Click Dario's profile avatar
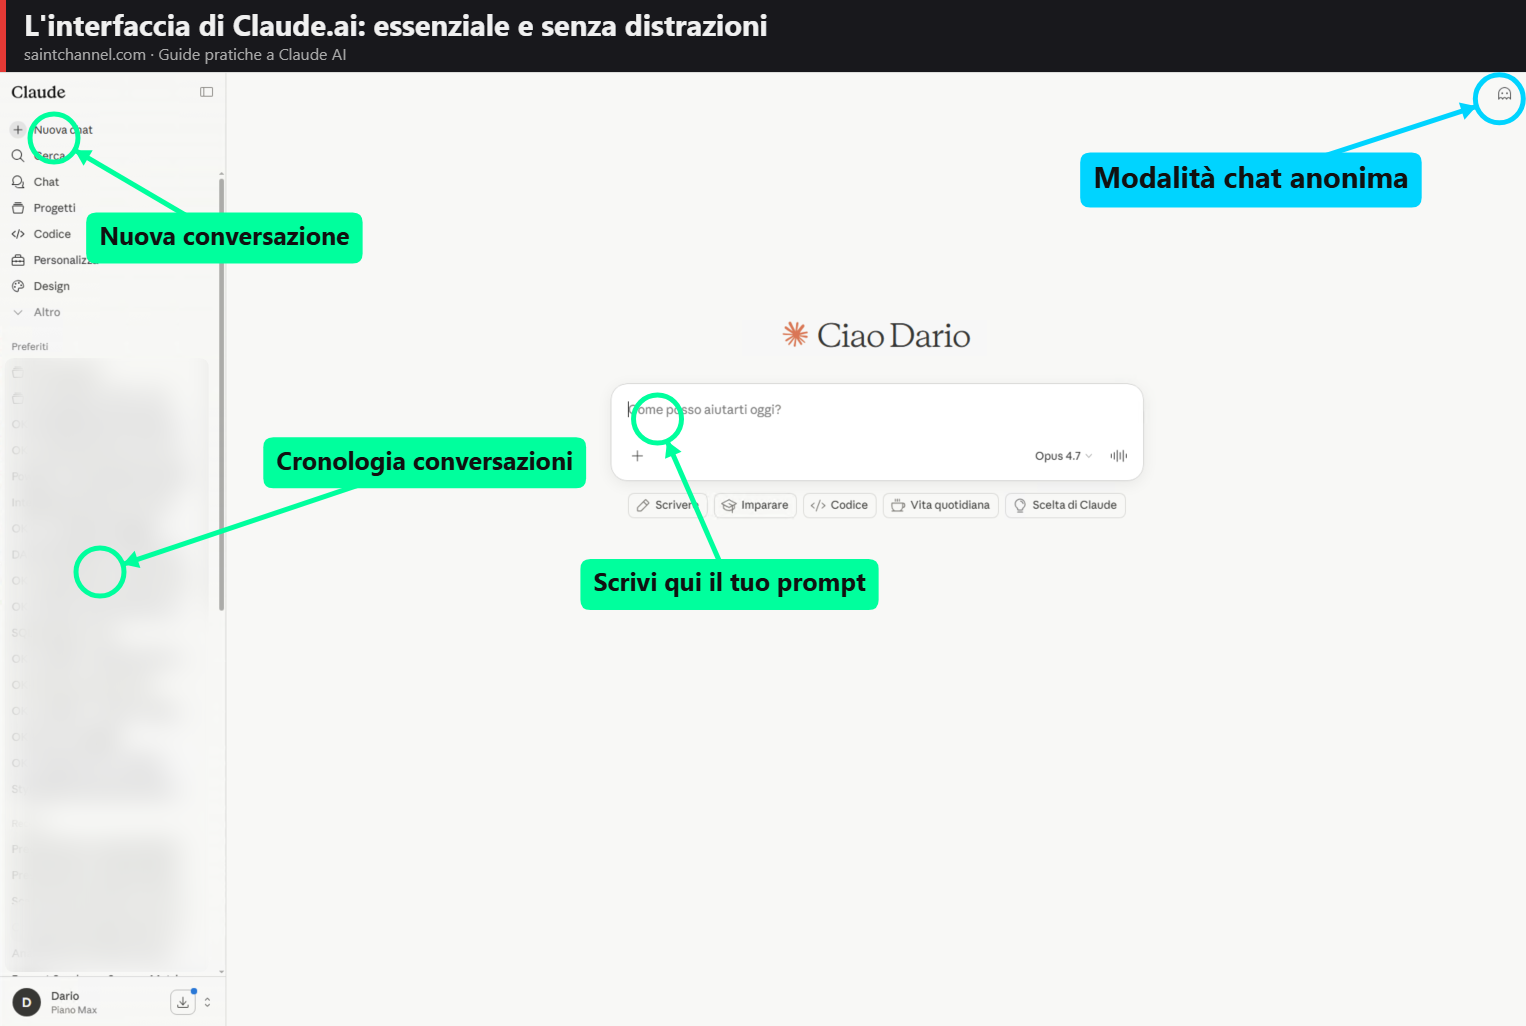 pyautogui.click(x=25, y=1001)
